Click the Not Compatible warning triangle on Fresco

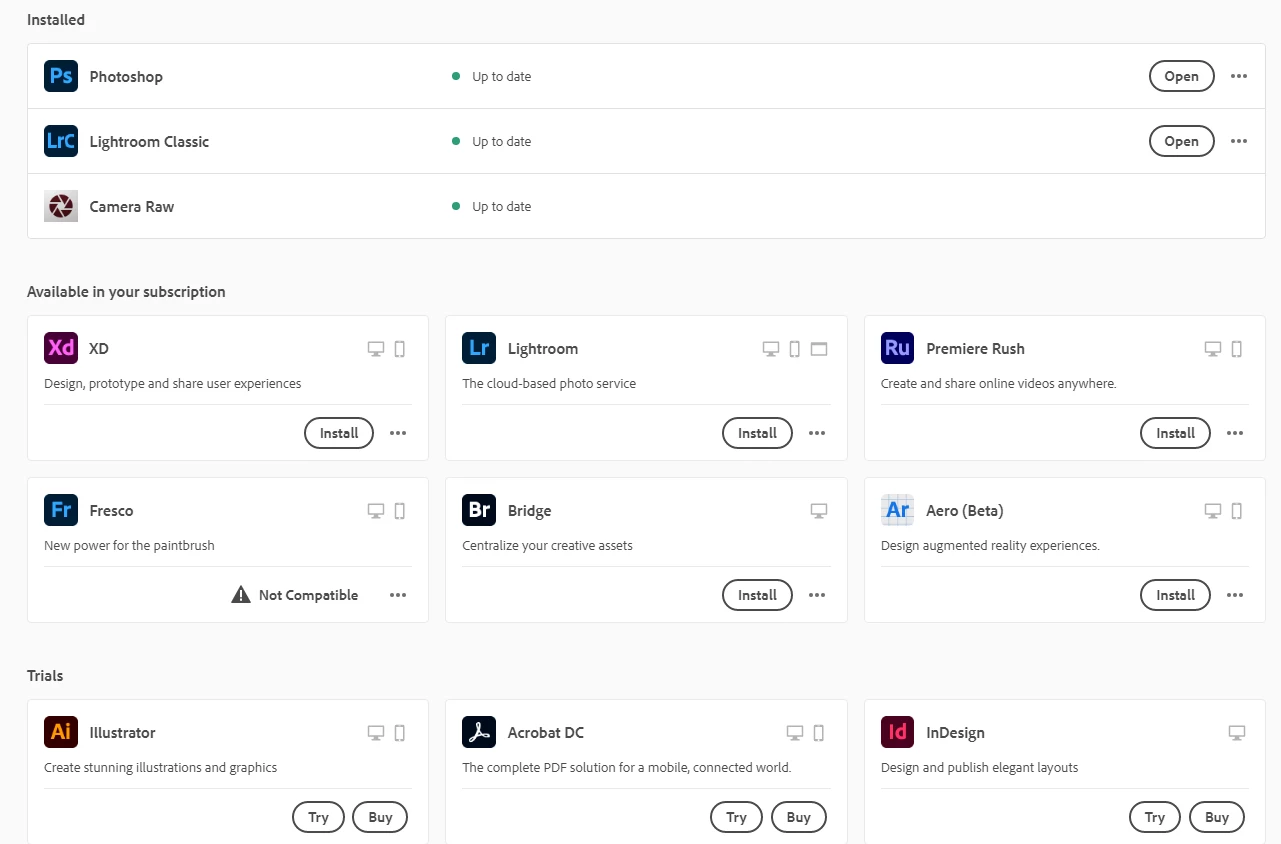[x=241, y=595]
